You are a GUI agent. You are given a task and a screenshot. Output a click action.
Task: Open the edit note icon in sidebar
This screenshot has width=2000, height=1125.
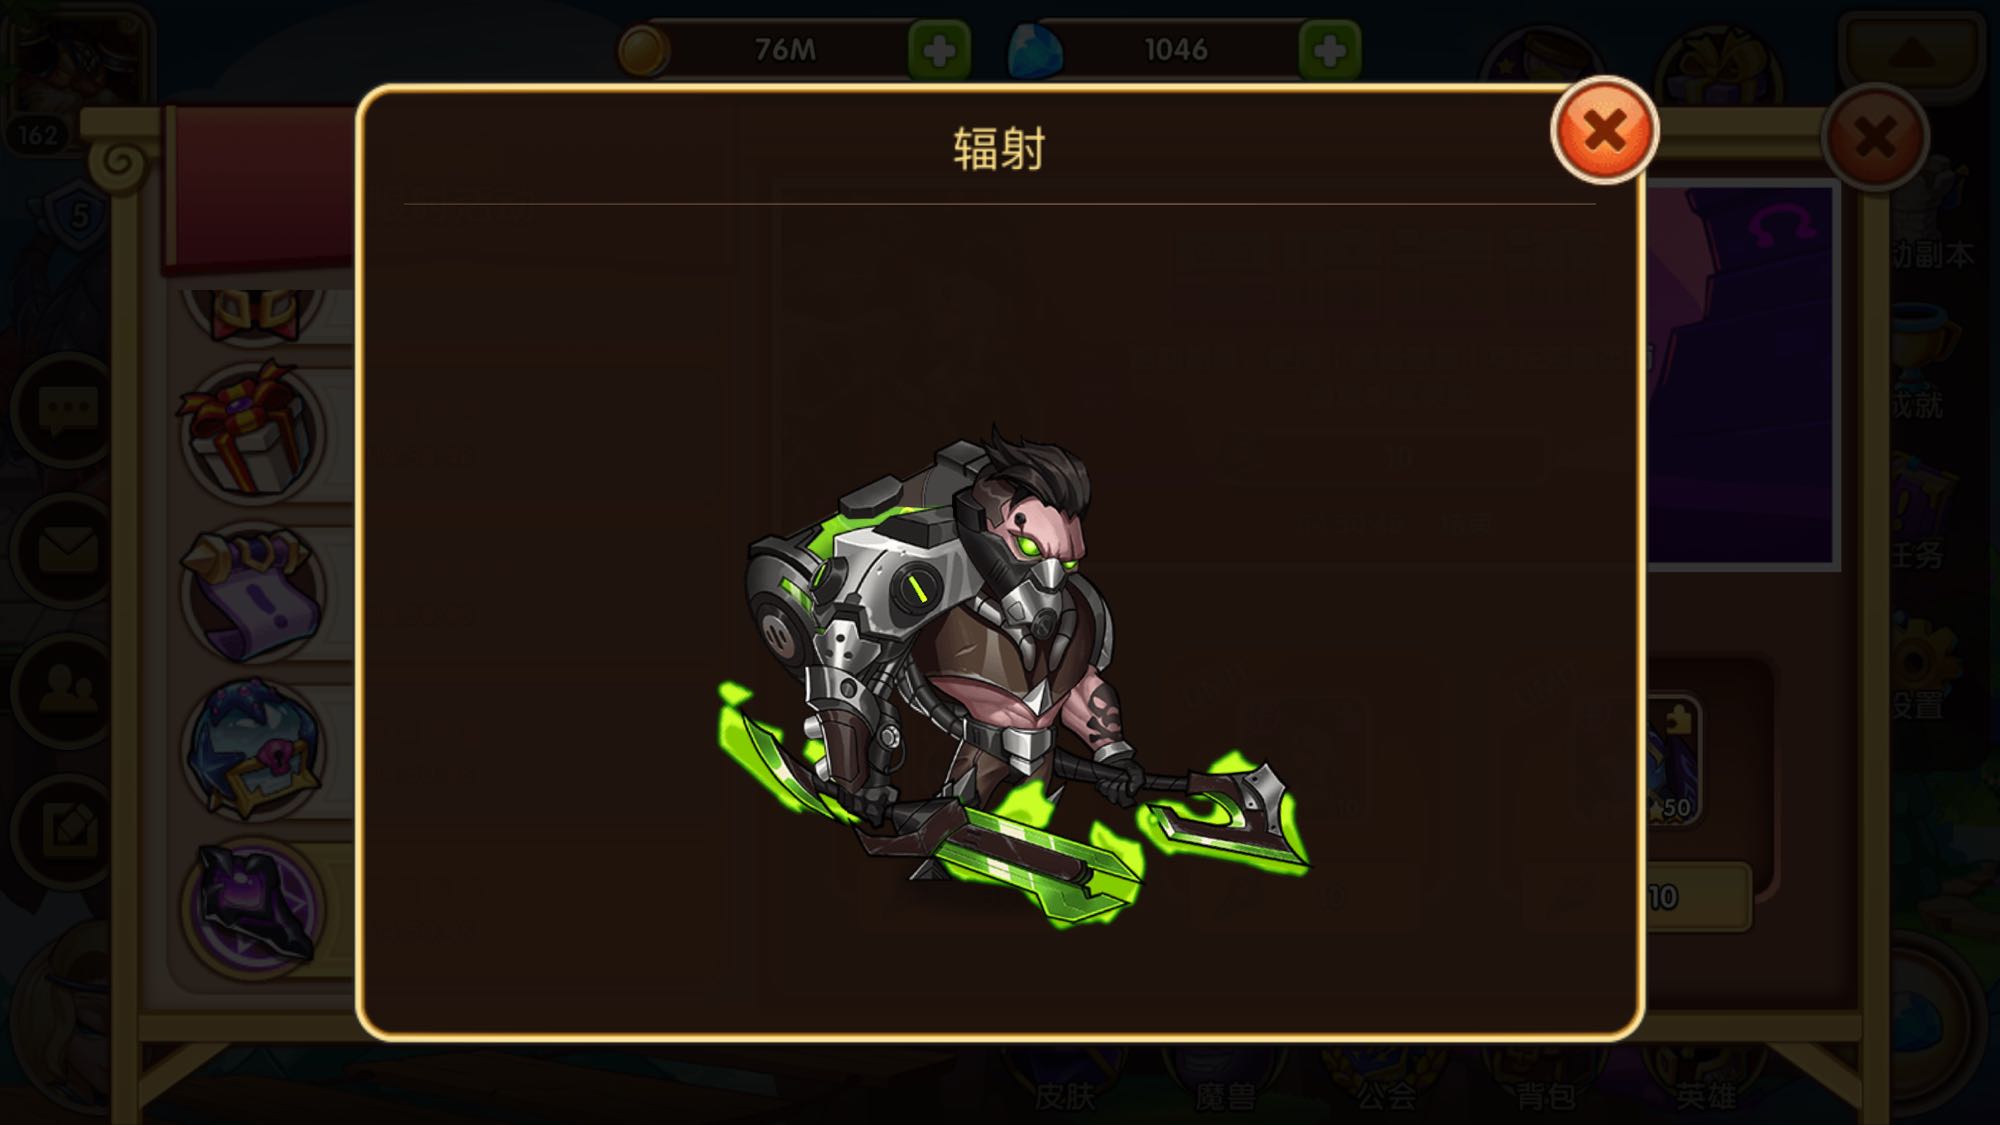pyautogui.click(x=68, y=828)
